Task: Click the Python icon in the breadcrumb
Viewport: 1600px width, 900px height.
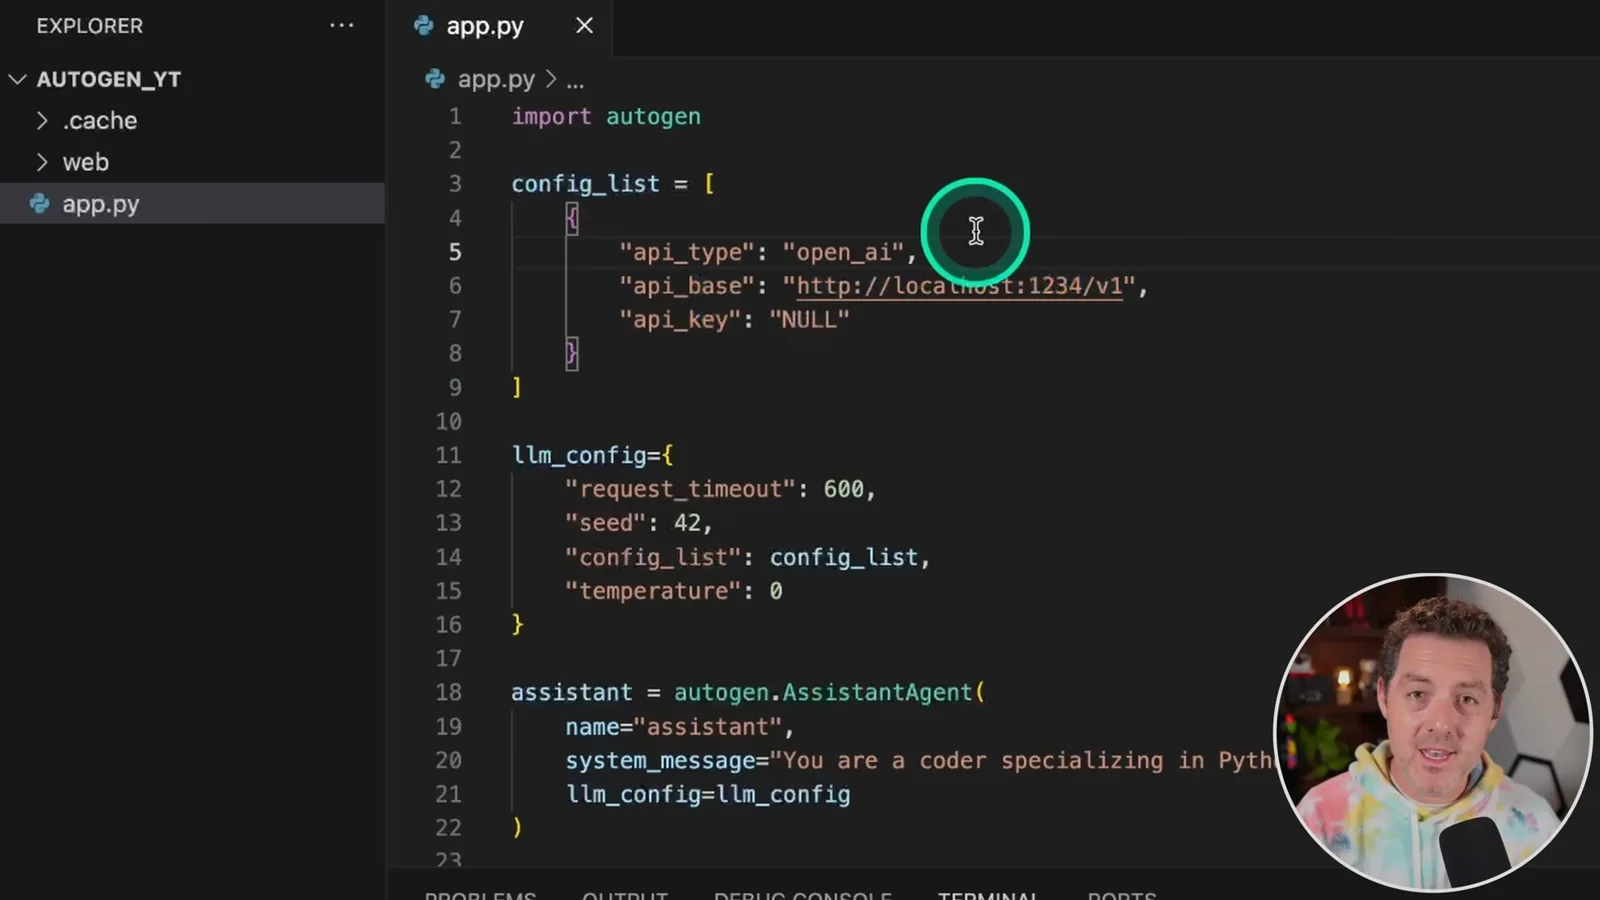Action: click(435, 79)
